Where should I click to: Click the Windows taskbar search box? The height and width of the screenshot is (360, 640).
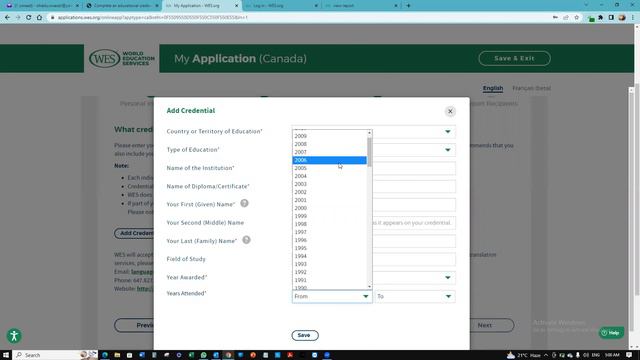point(55,355)
